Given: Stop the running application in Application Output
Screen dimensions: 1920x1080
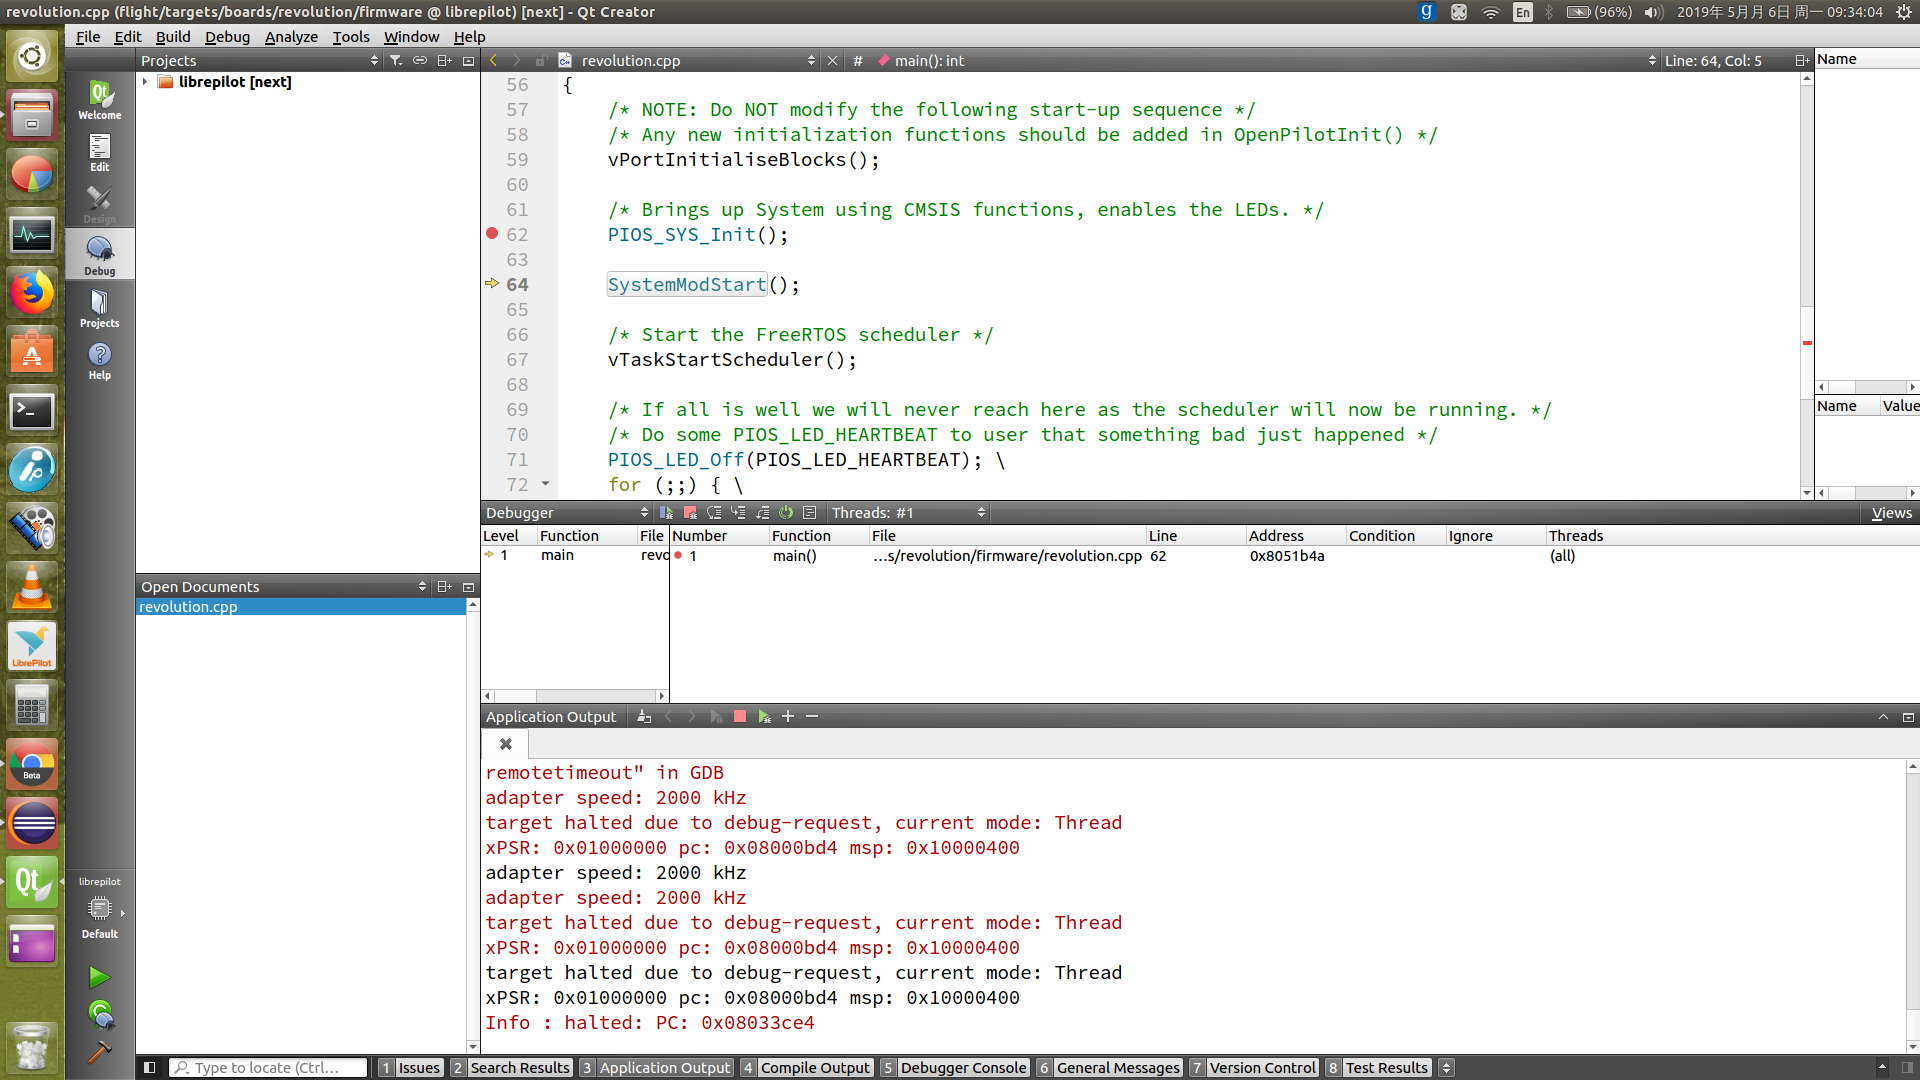Looking at the screenshot, I should [x=740, y=716].
